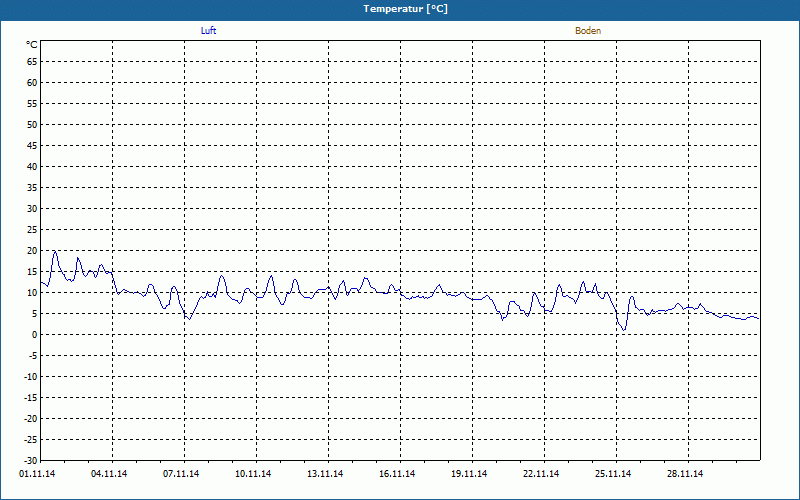This screenshot has height=500, width=800.
Task: Click the 16.11.14 date label
Action: pos(397,474)
